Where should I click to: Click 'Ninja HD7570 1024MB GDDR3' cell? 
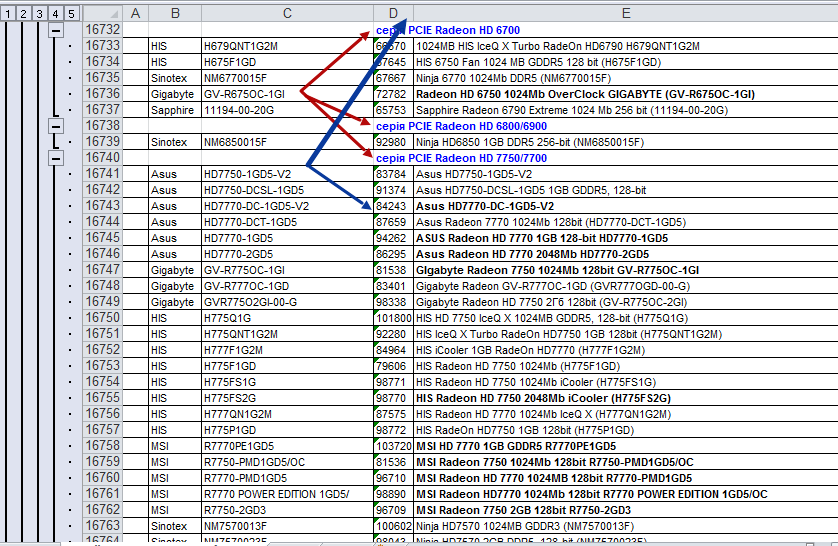[x=626, y=527]
